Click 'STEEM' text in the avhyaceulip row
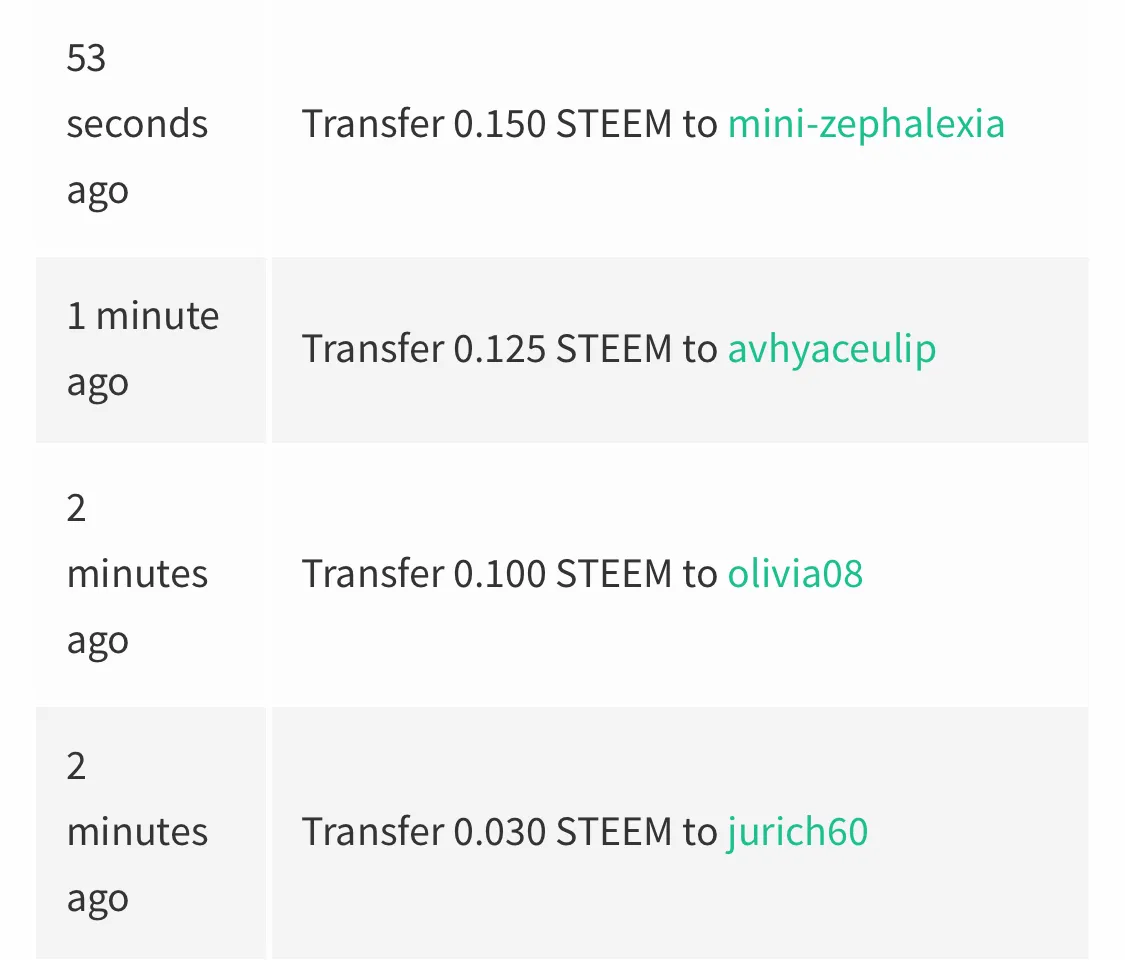Screen dimensions: 1125x960 (614, 349)
